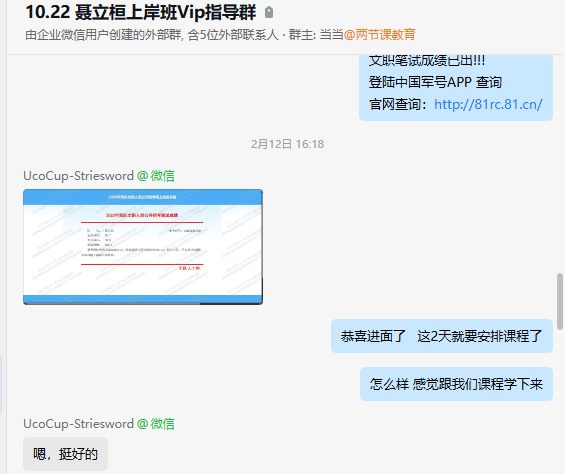Open the exam score screenshot thumbnail
The height and width of the screenshot is (474, 565).
(143, 247)
